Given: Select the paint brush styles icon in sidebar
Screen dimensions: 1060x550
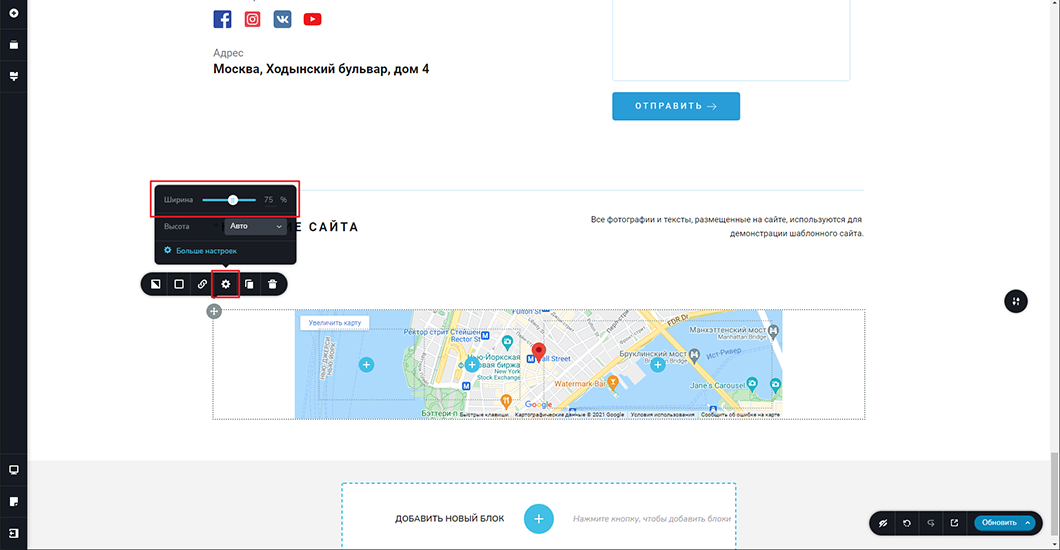Looking at the screenshot, I should [x=14, y=76].
